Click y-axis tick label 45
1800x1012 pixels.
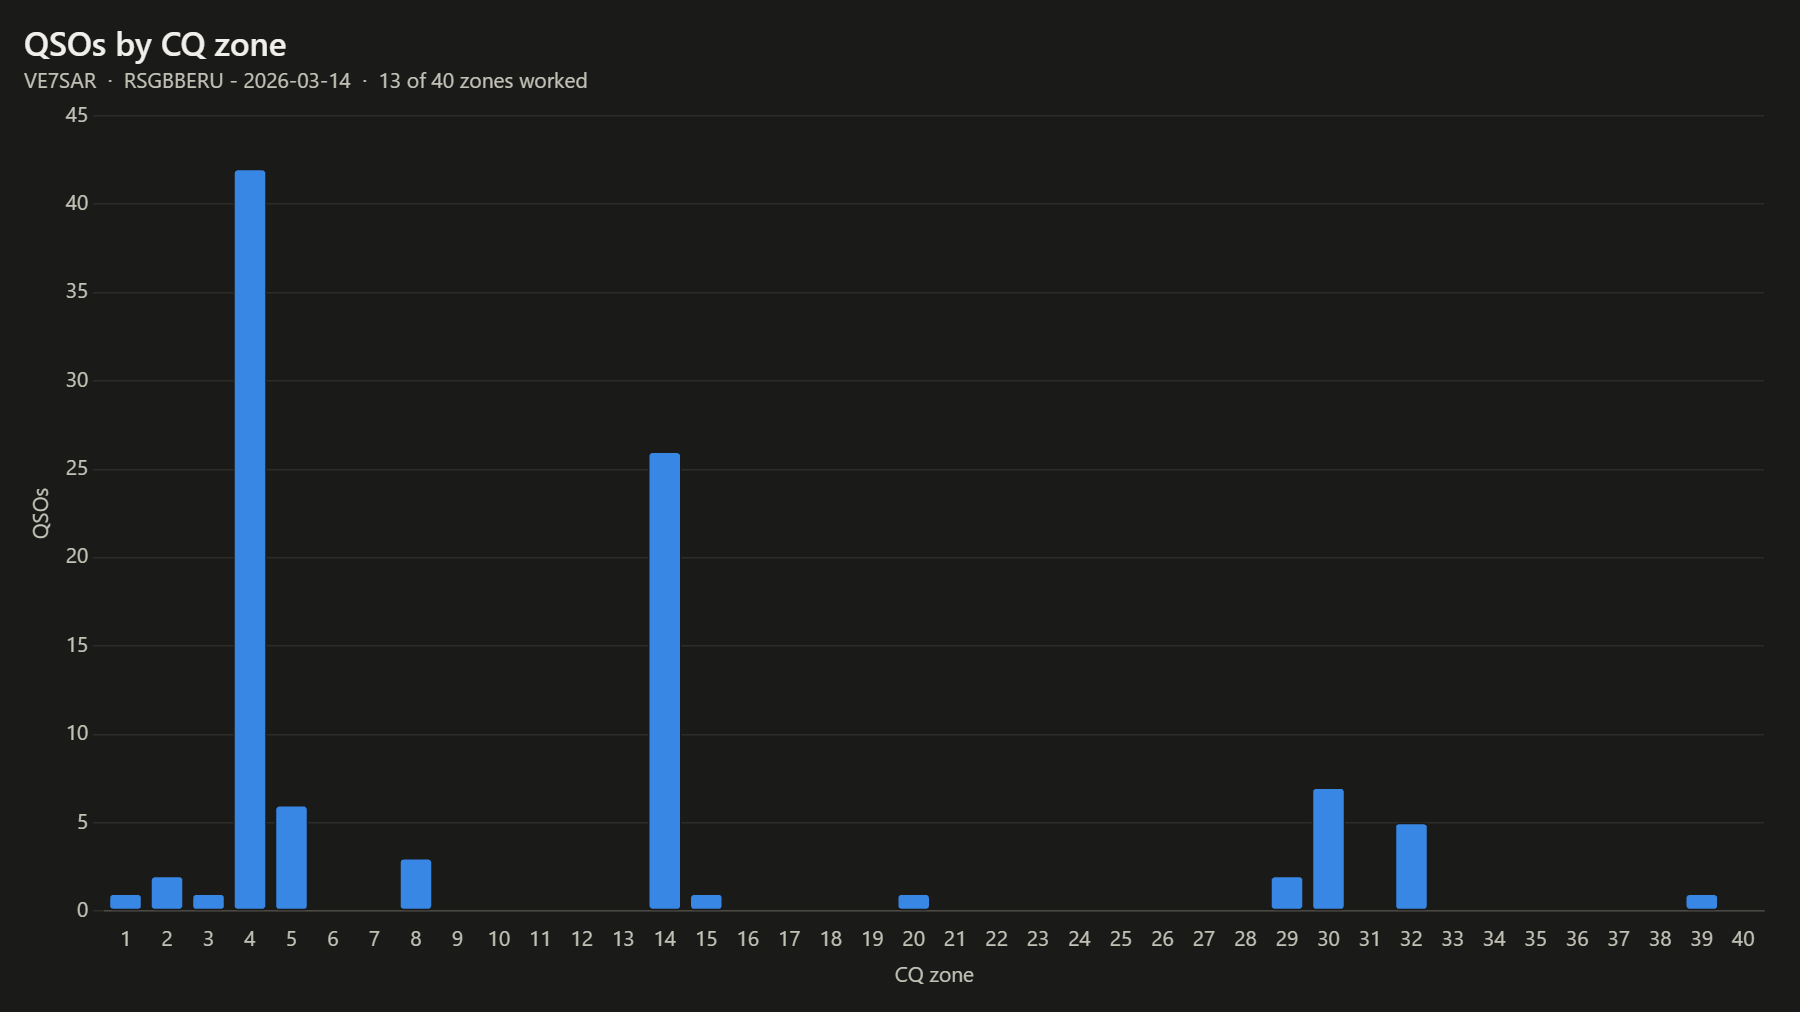[x=77, y=115]
